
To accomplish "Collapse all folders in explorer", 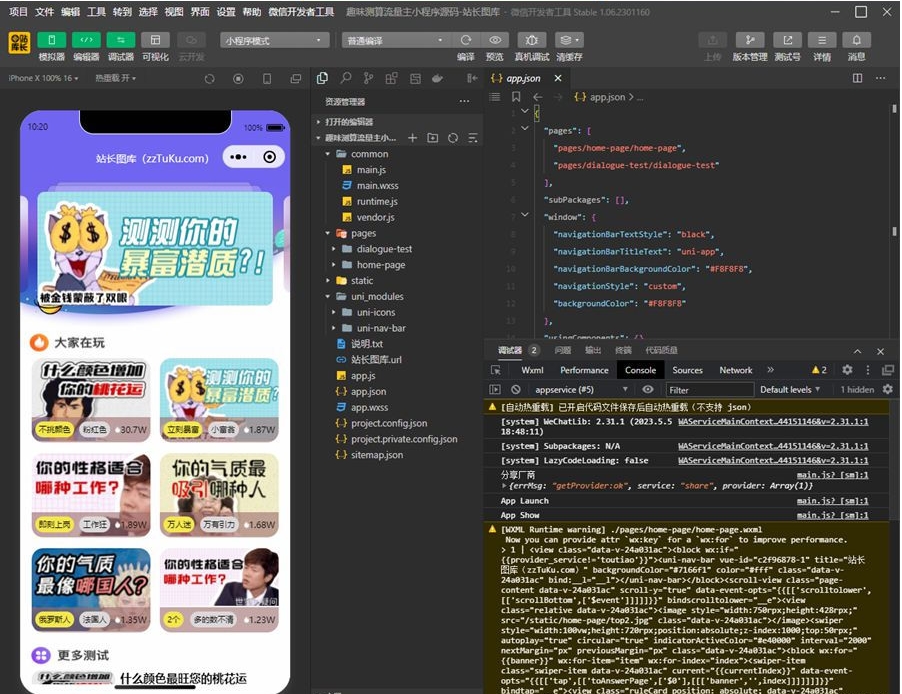I will coord(473,138).
